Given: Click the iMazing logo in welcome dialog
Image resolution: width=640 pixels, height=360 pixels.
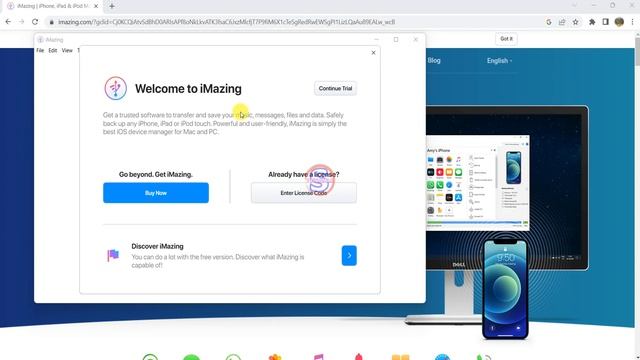Looking at the screenshot, I should coord(116,88).
